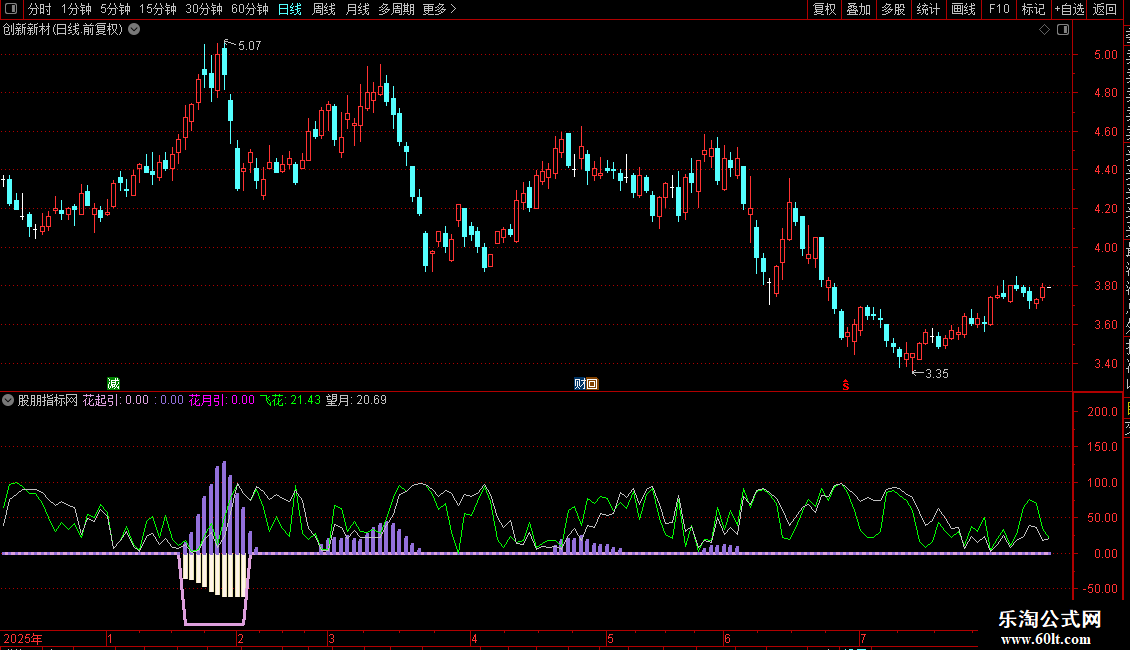
Task: Open F10 company information
Action: 999,9
